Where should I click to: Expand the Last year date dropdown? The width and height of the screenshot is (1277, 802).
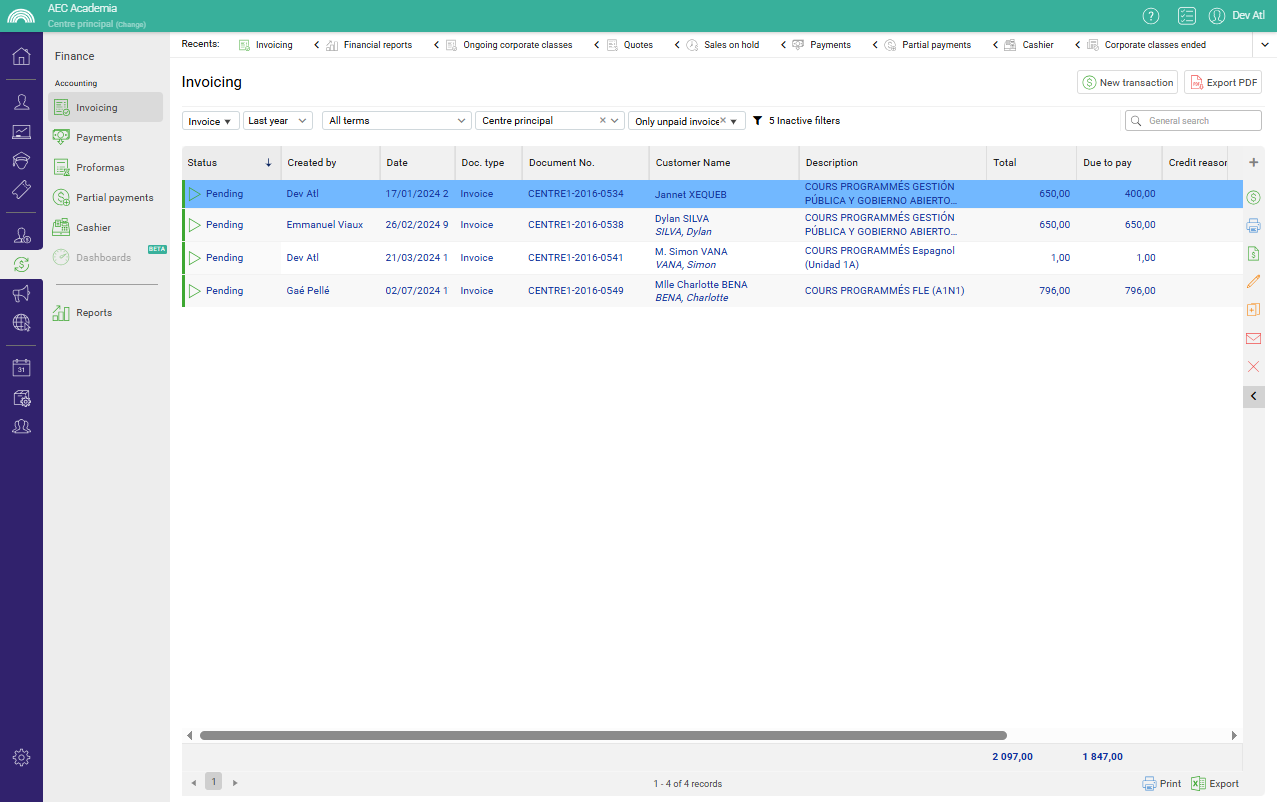277,121
